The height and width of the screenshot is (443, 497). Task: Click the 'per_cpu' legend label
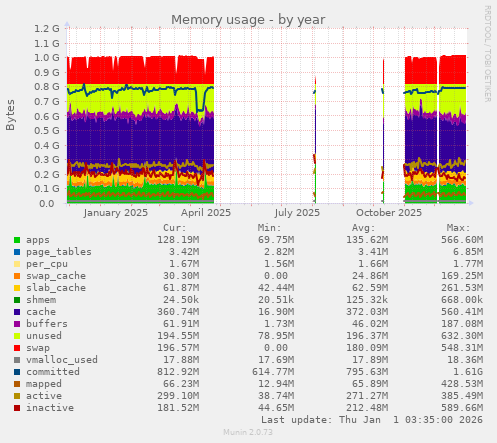[47, 264]
